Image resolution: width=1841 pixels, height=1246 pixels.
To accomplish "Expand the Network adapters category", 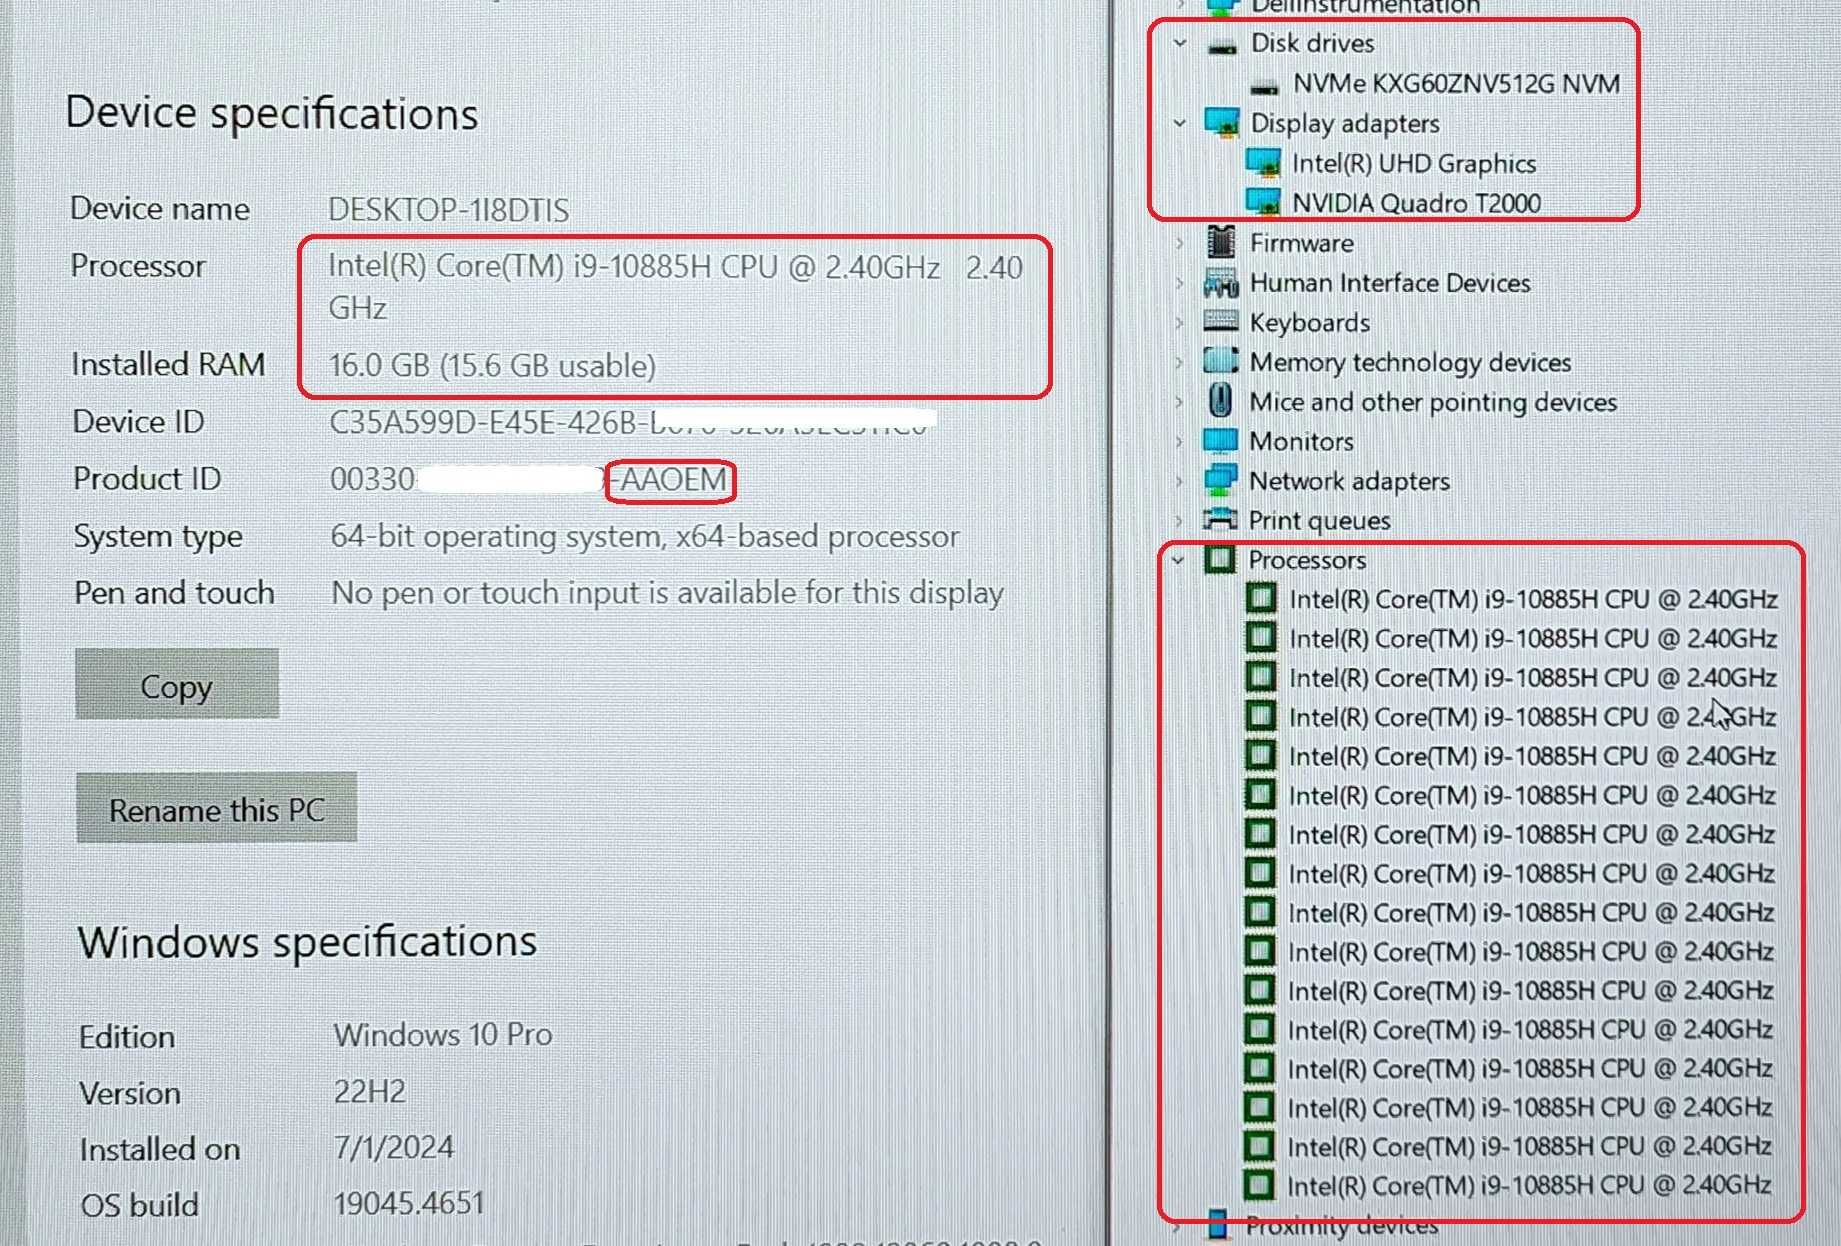I will [1179, 481].
